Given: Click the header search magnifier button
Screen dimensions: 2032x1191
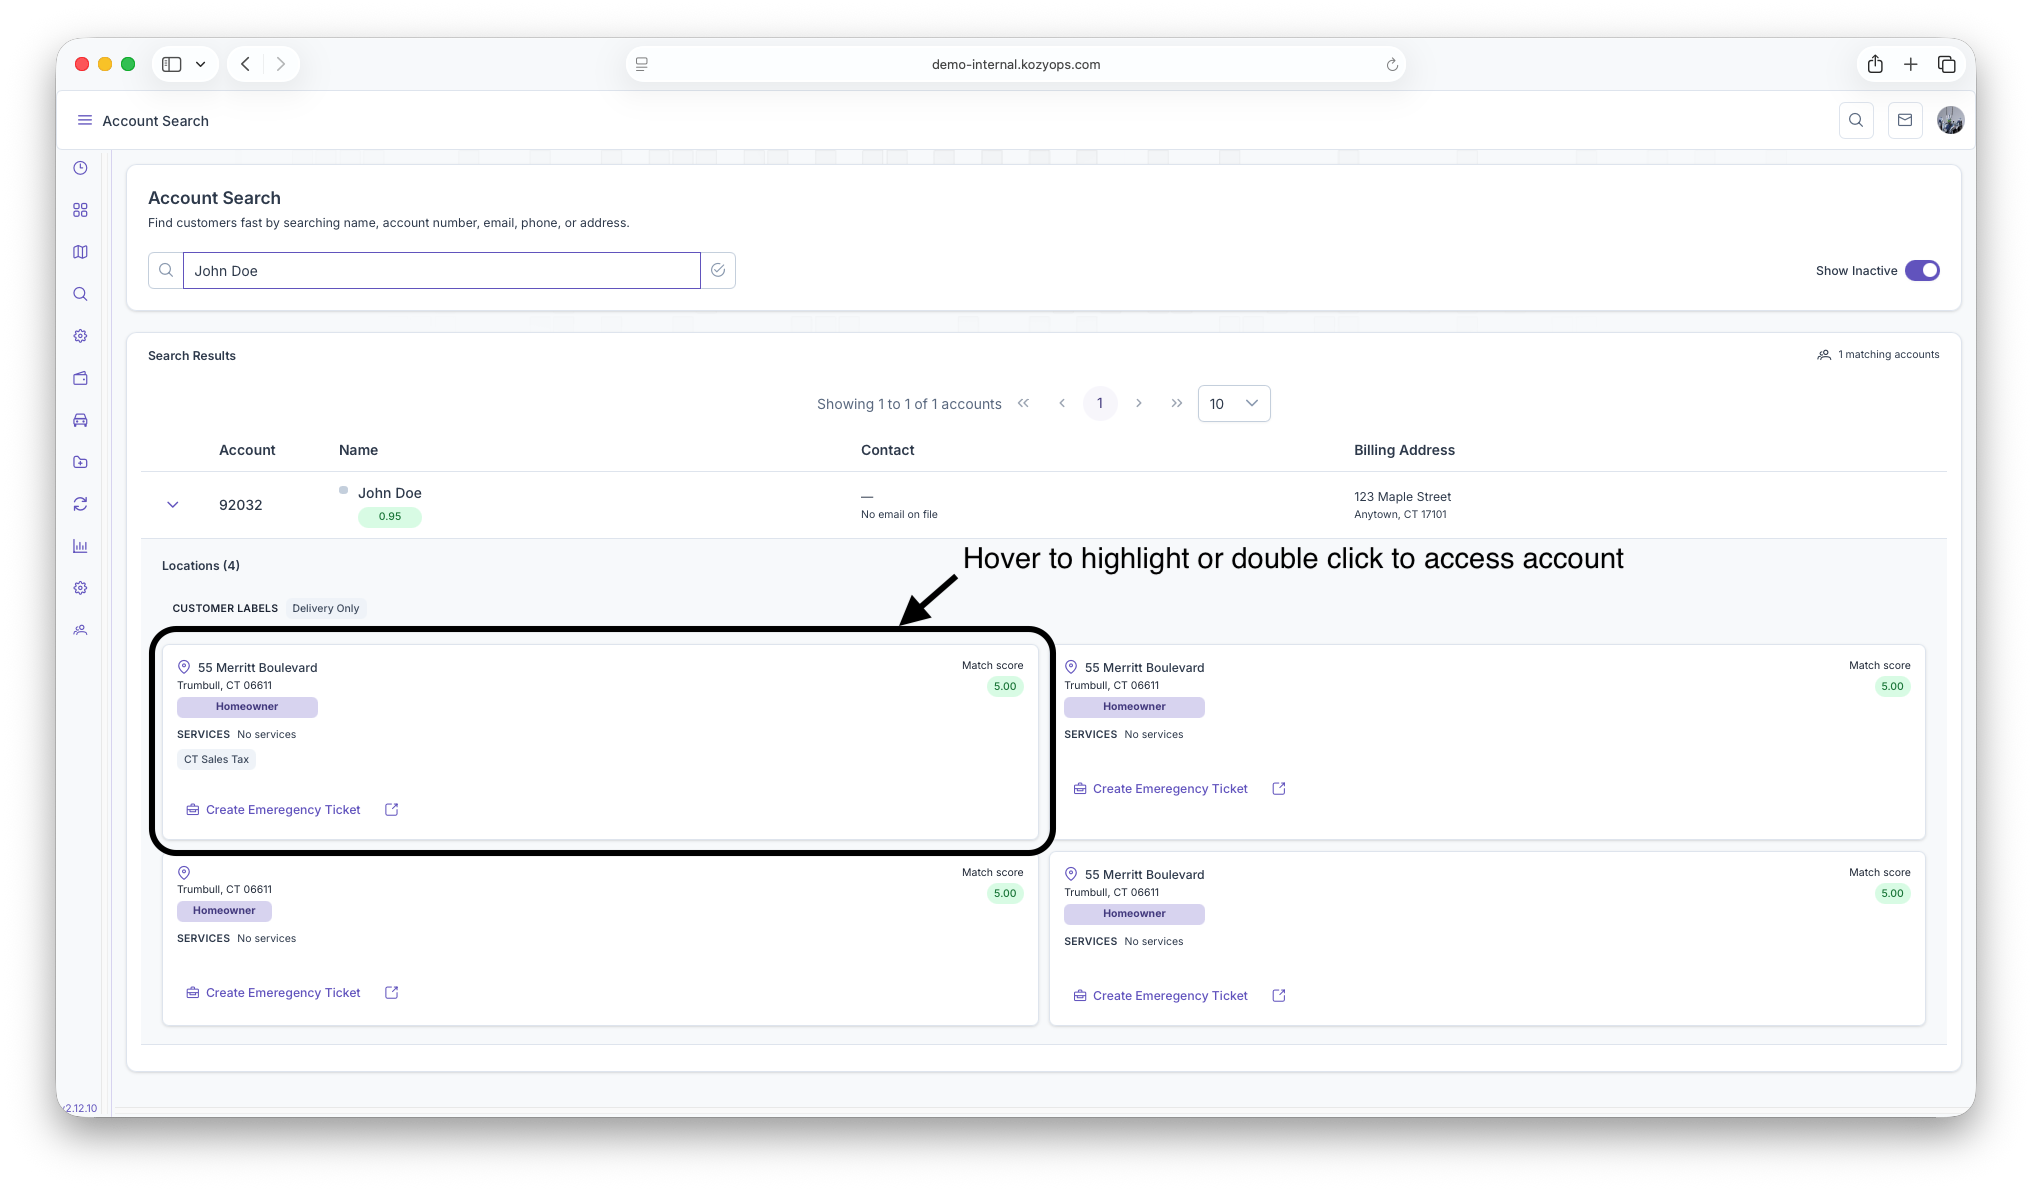Looking at the screenshot, I should pos(1856,120).
